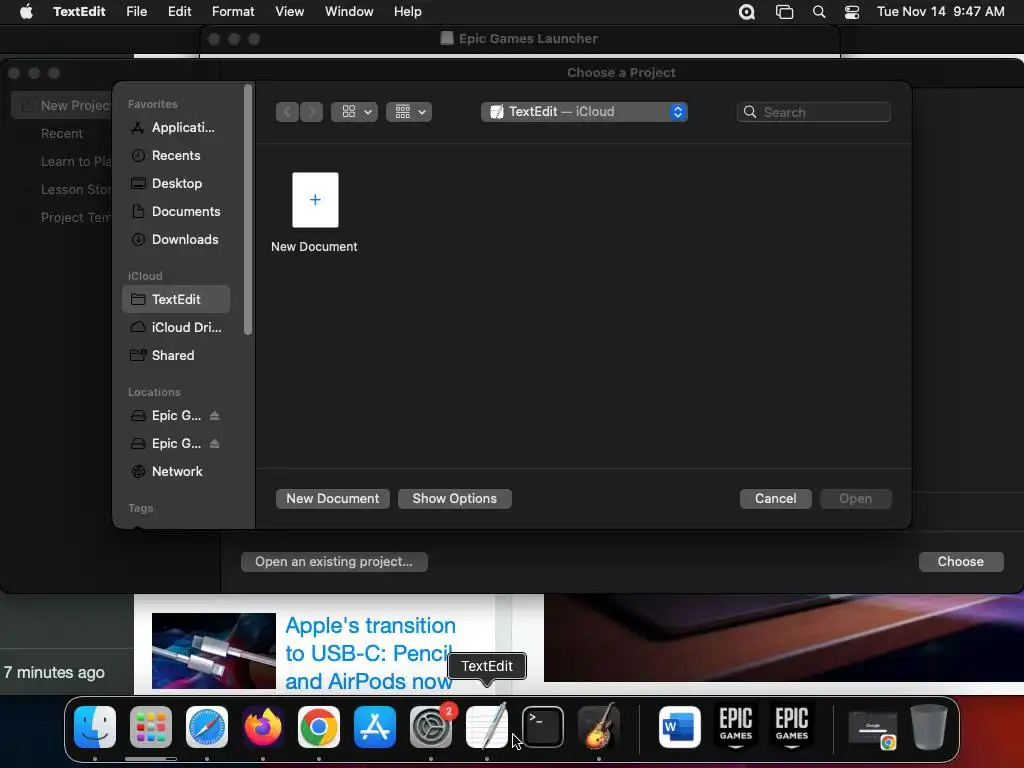Screen dimensions: 1024x768
Task: Click the New Document button
Action: pyautogui.click(x=332, y=498)
